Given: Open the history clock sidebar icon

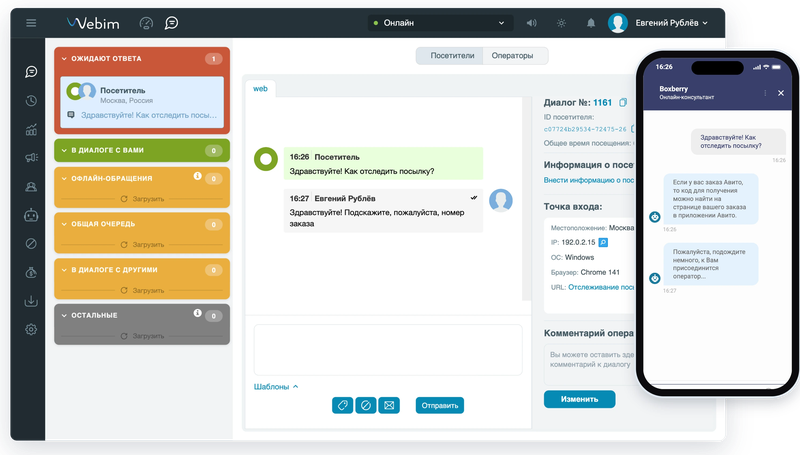Looking at the screenshot, I should click(31, 100).
